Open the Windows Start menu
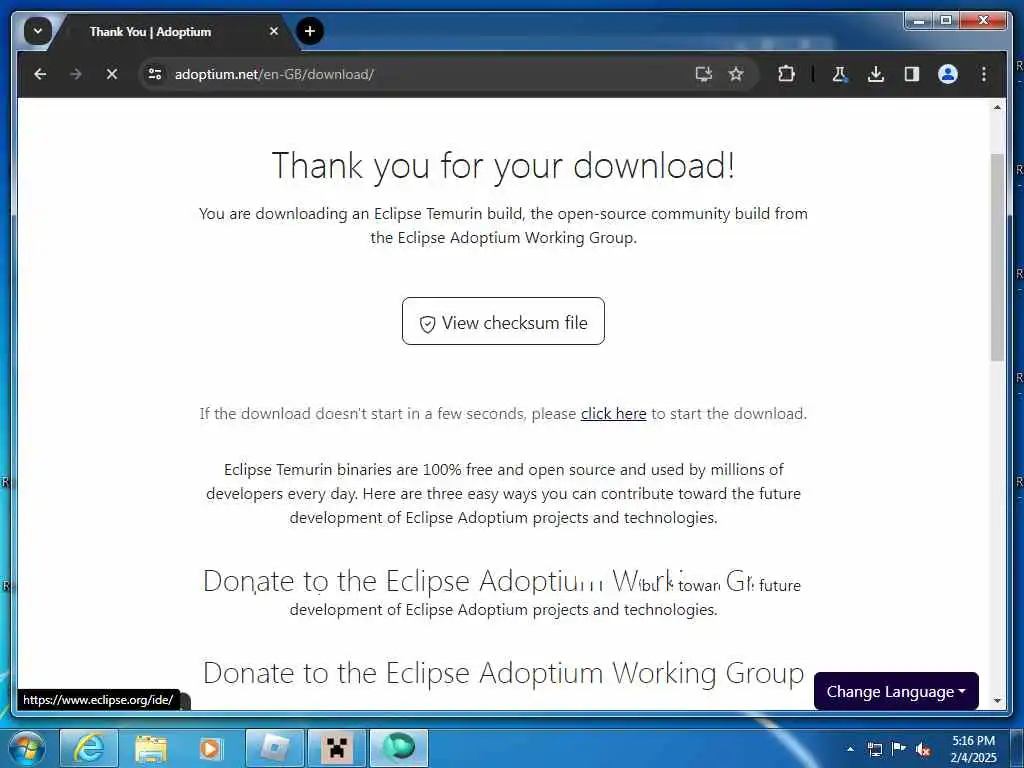Viewport: 1024px width, 768px height. [27, 748]
